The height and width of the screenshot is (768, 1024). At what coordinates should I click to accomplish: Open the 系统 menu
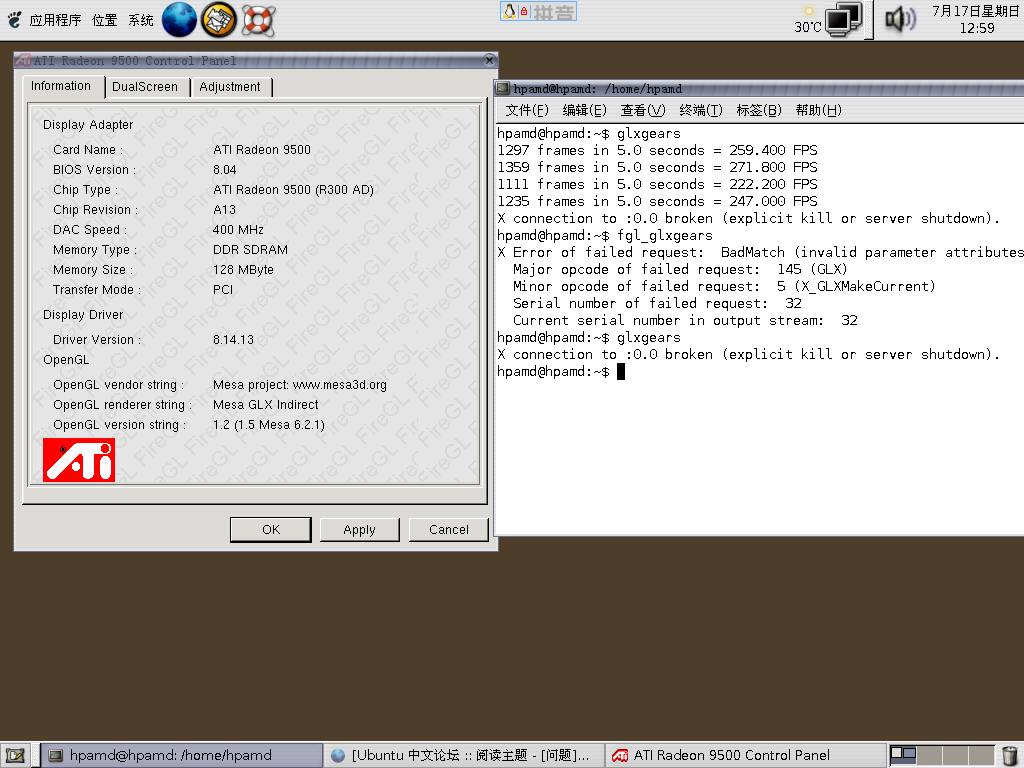coord(141,20)
